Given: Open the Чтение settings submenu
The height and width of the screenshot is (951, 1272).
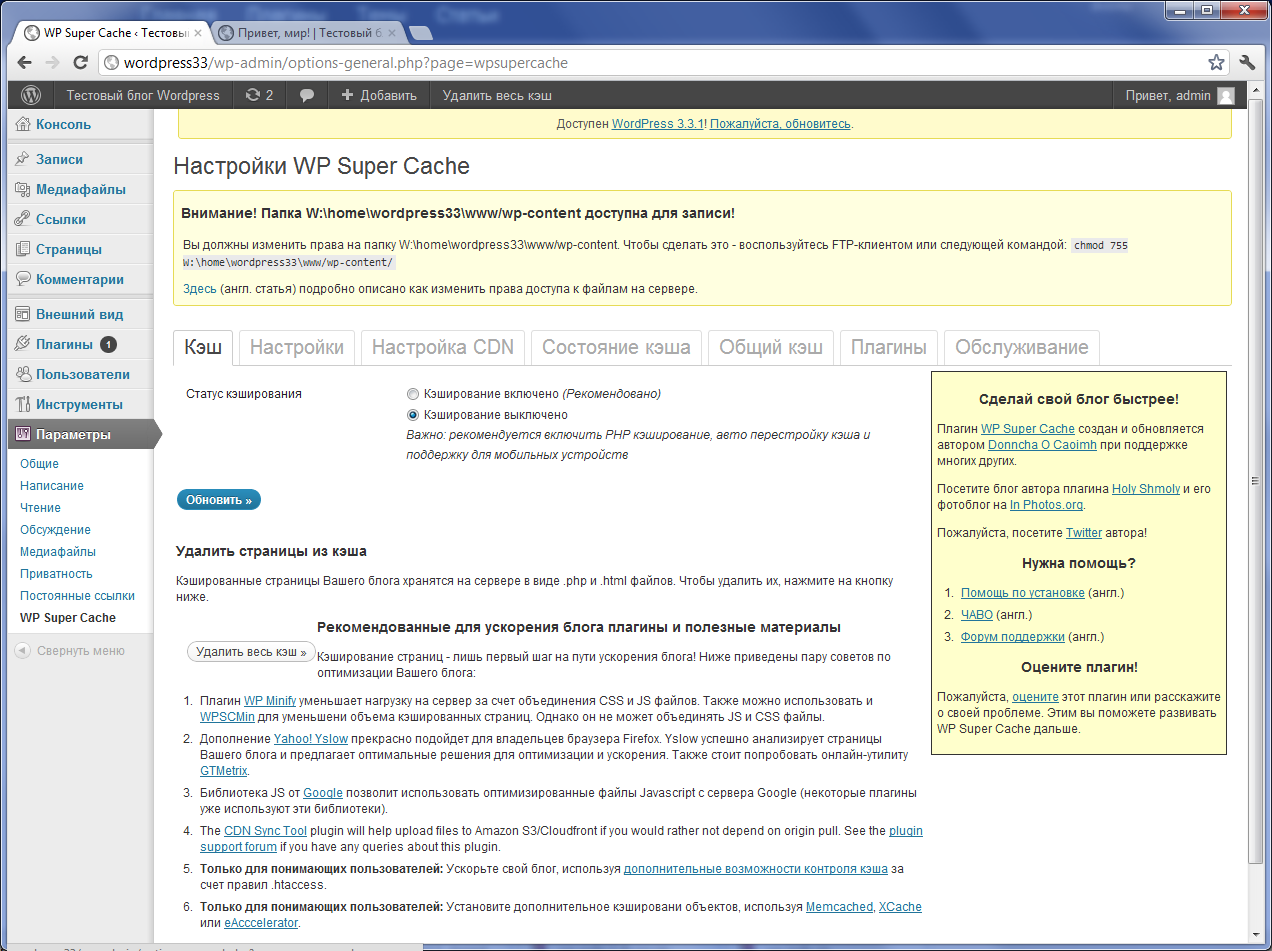Looking at the screenshot, I should 40,508.
